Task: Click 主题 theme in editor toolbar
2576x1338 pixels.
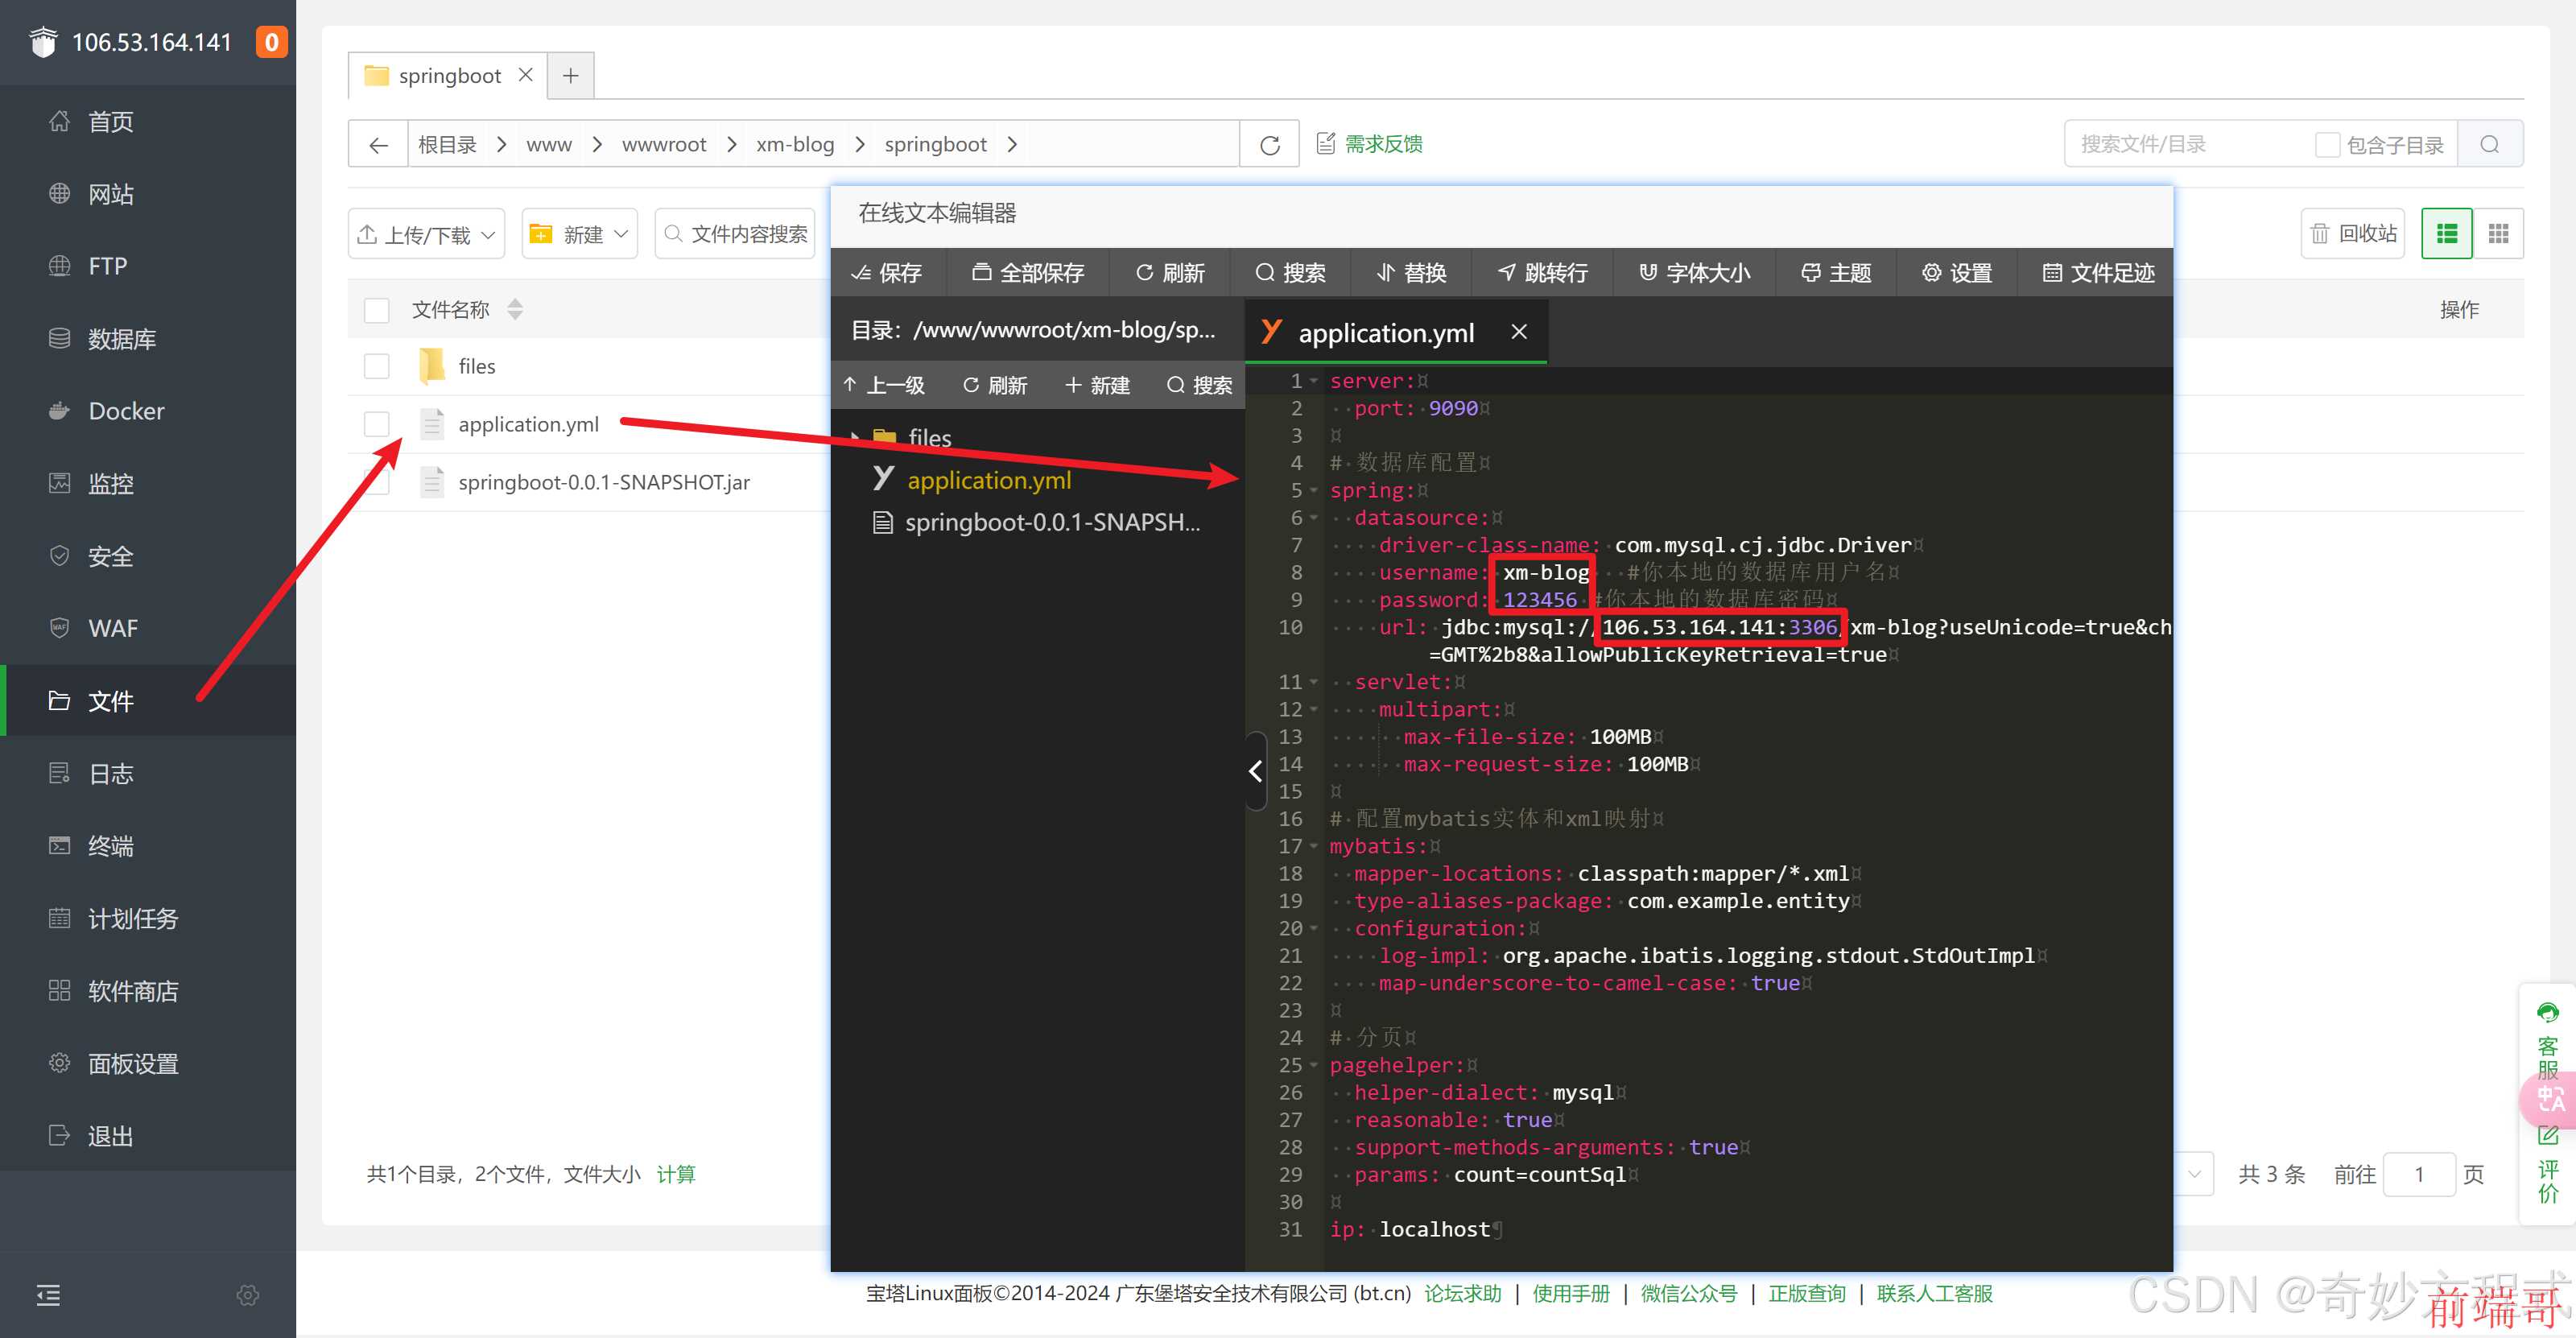Action: (x=1835, y=272)
